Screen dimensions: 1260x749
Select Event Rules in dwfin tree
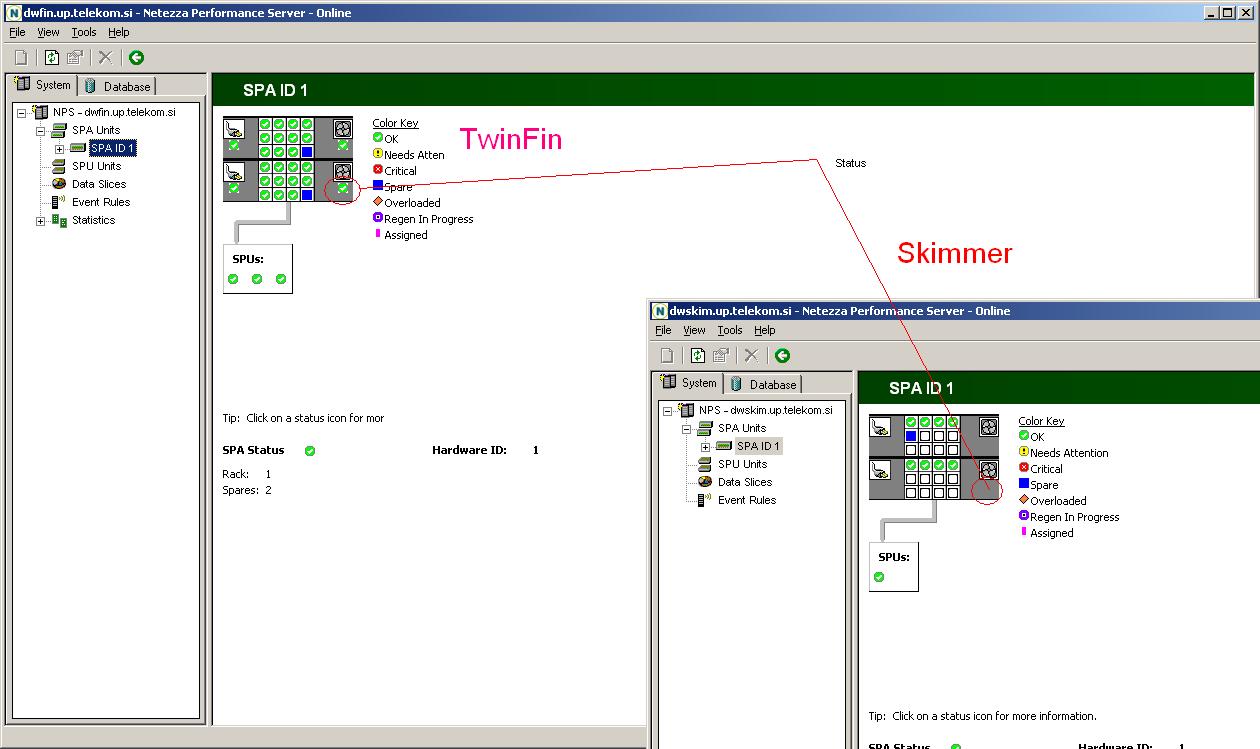101,202
